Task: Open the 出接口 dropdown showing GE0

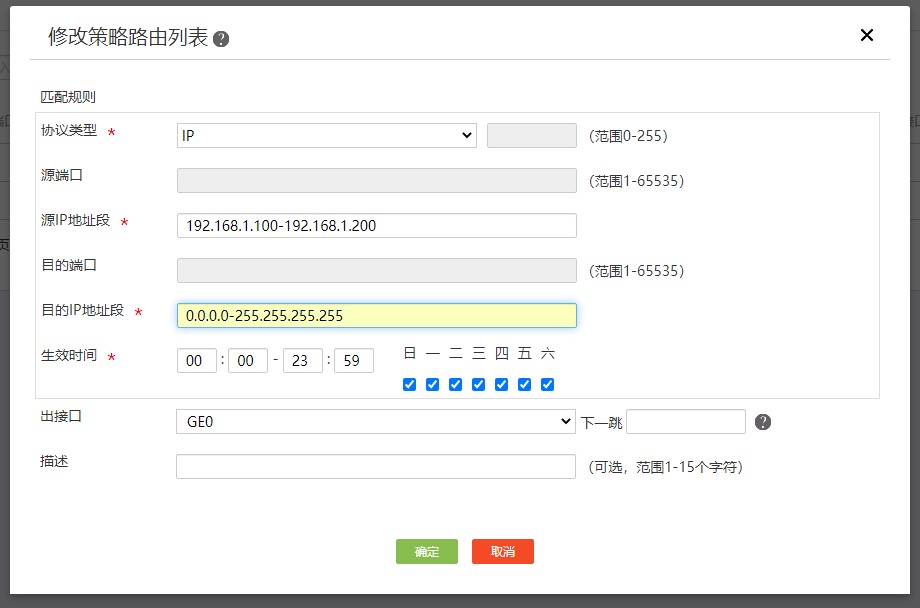Action: pyautogui.click(x=376, y=421)
